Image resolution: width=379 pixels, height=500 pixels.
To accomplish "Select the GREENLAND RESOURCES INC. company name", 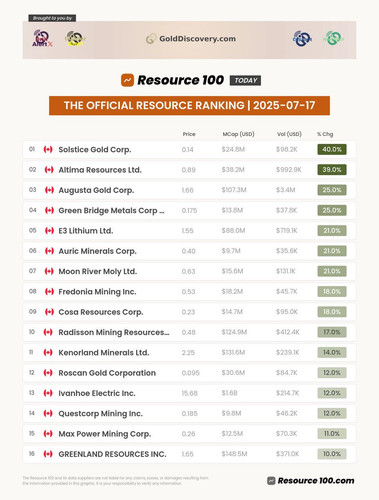I will click(112, 454).
